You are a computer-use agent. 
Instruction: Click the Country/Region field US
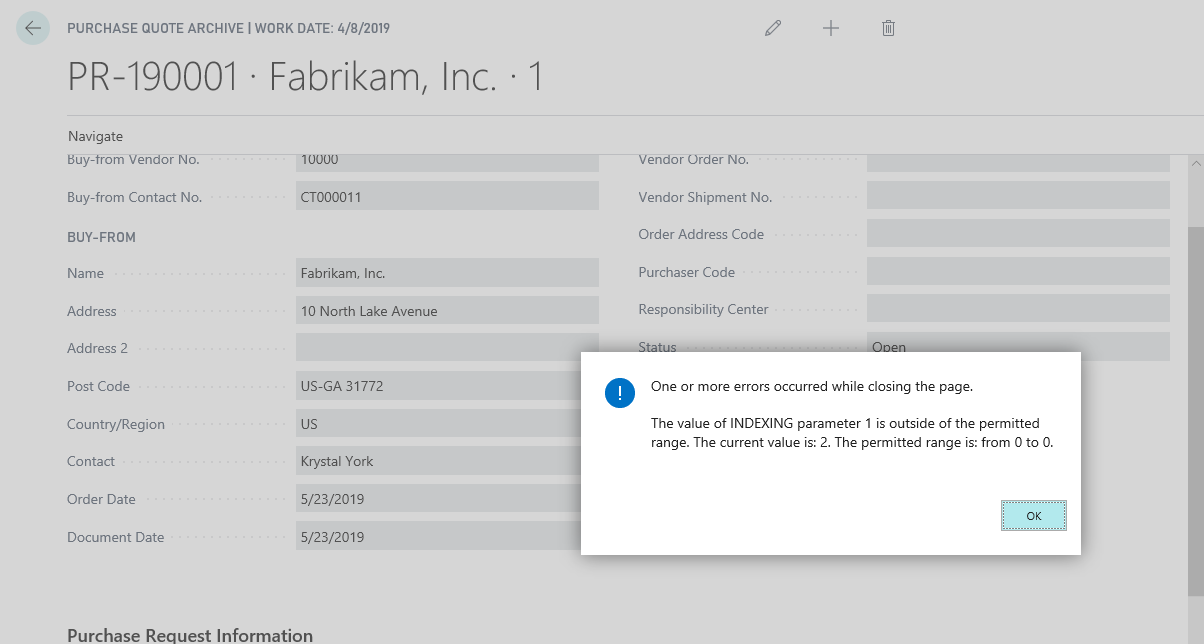tap(438, 424)
